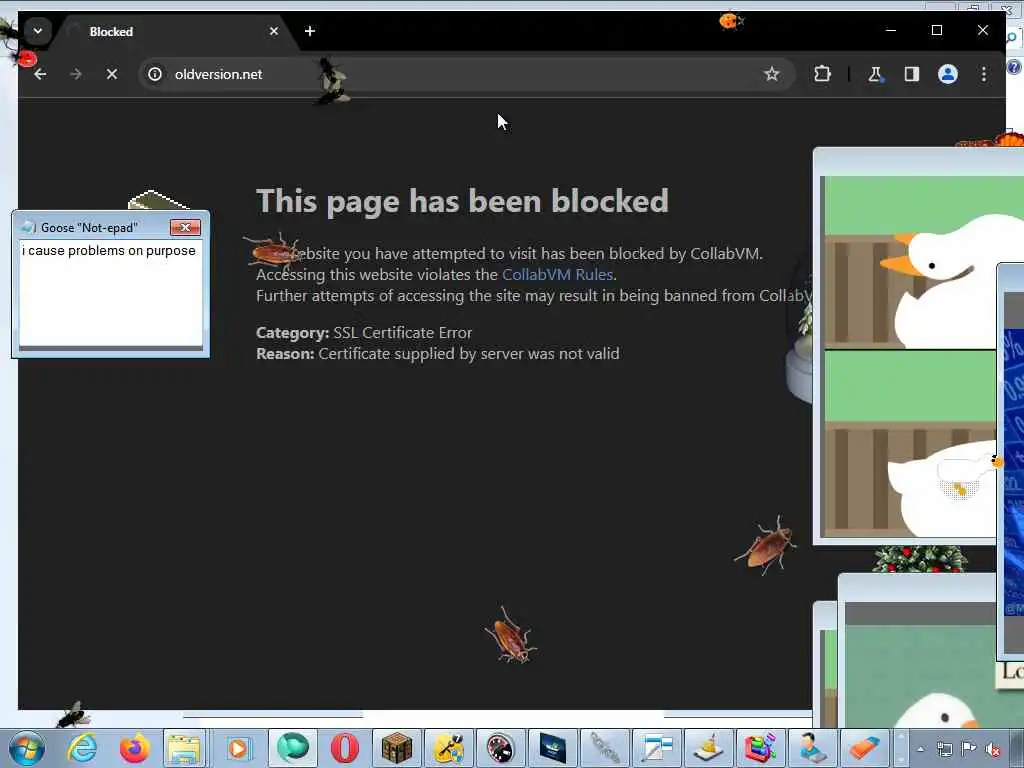
Task: Open the Chrome three-dot menu
Action: click(x=984, y=74)
